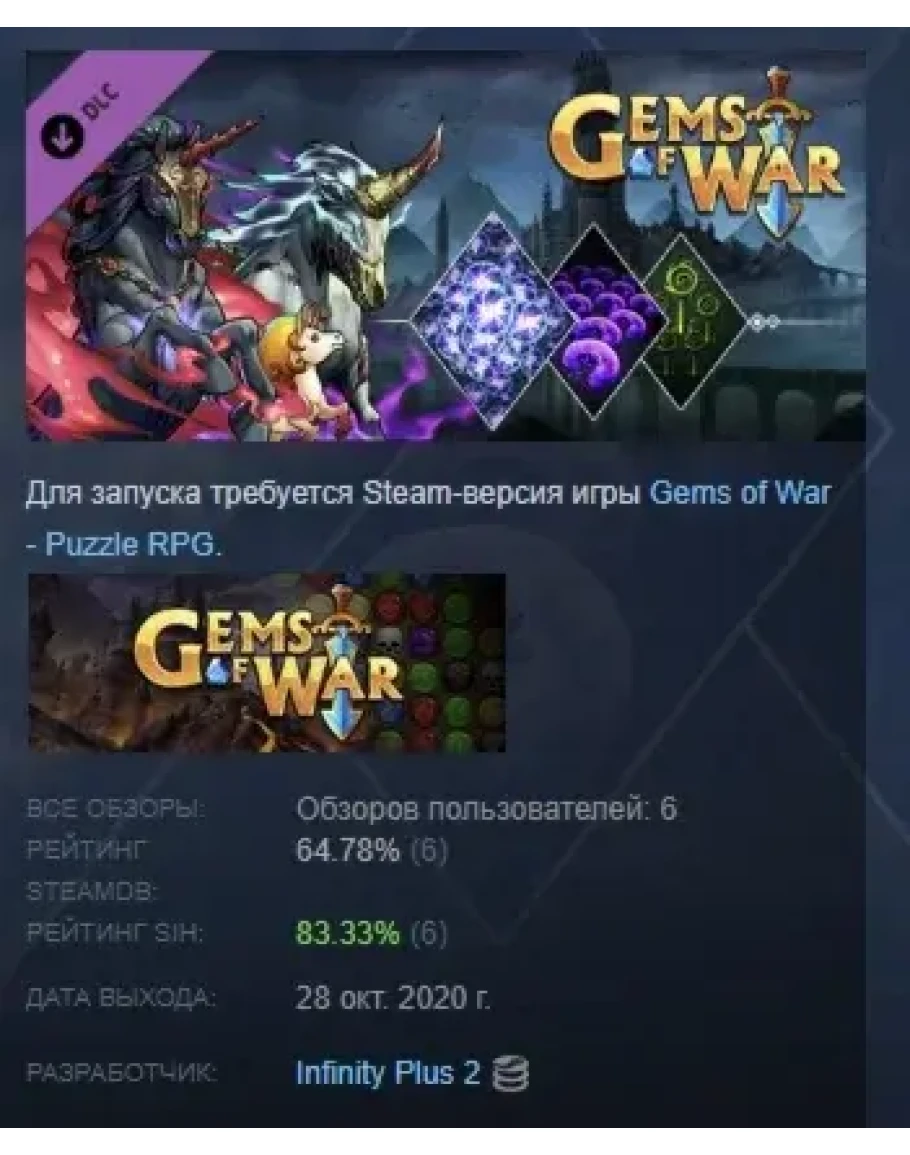
Task: Click the Gems of War banner logo
Action: [x=696, y=150]
